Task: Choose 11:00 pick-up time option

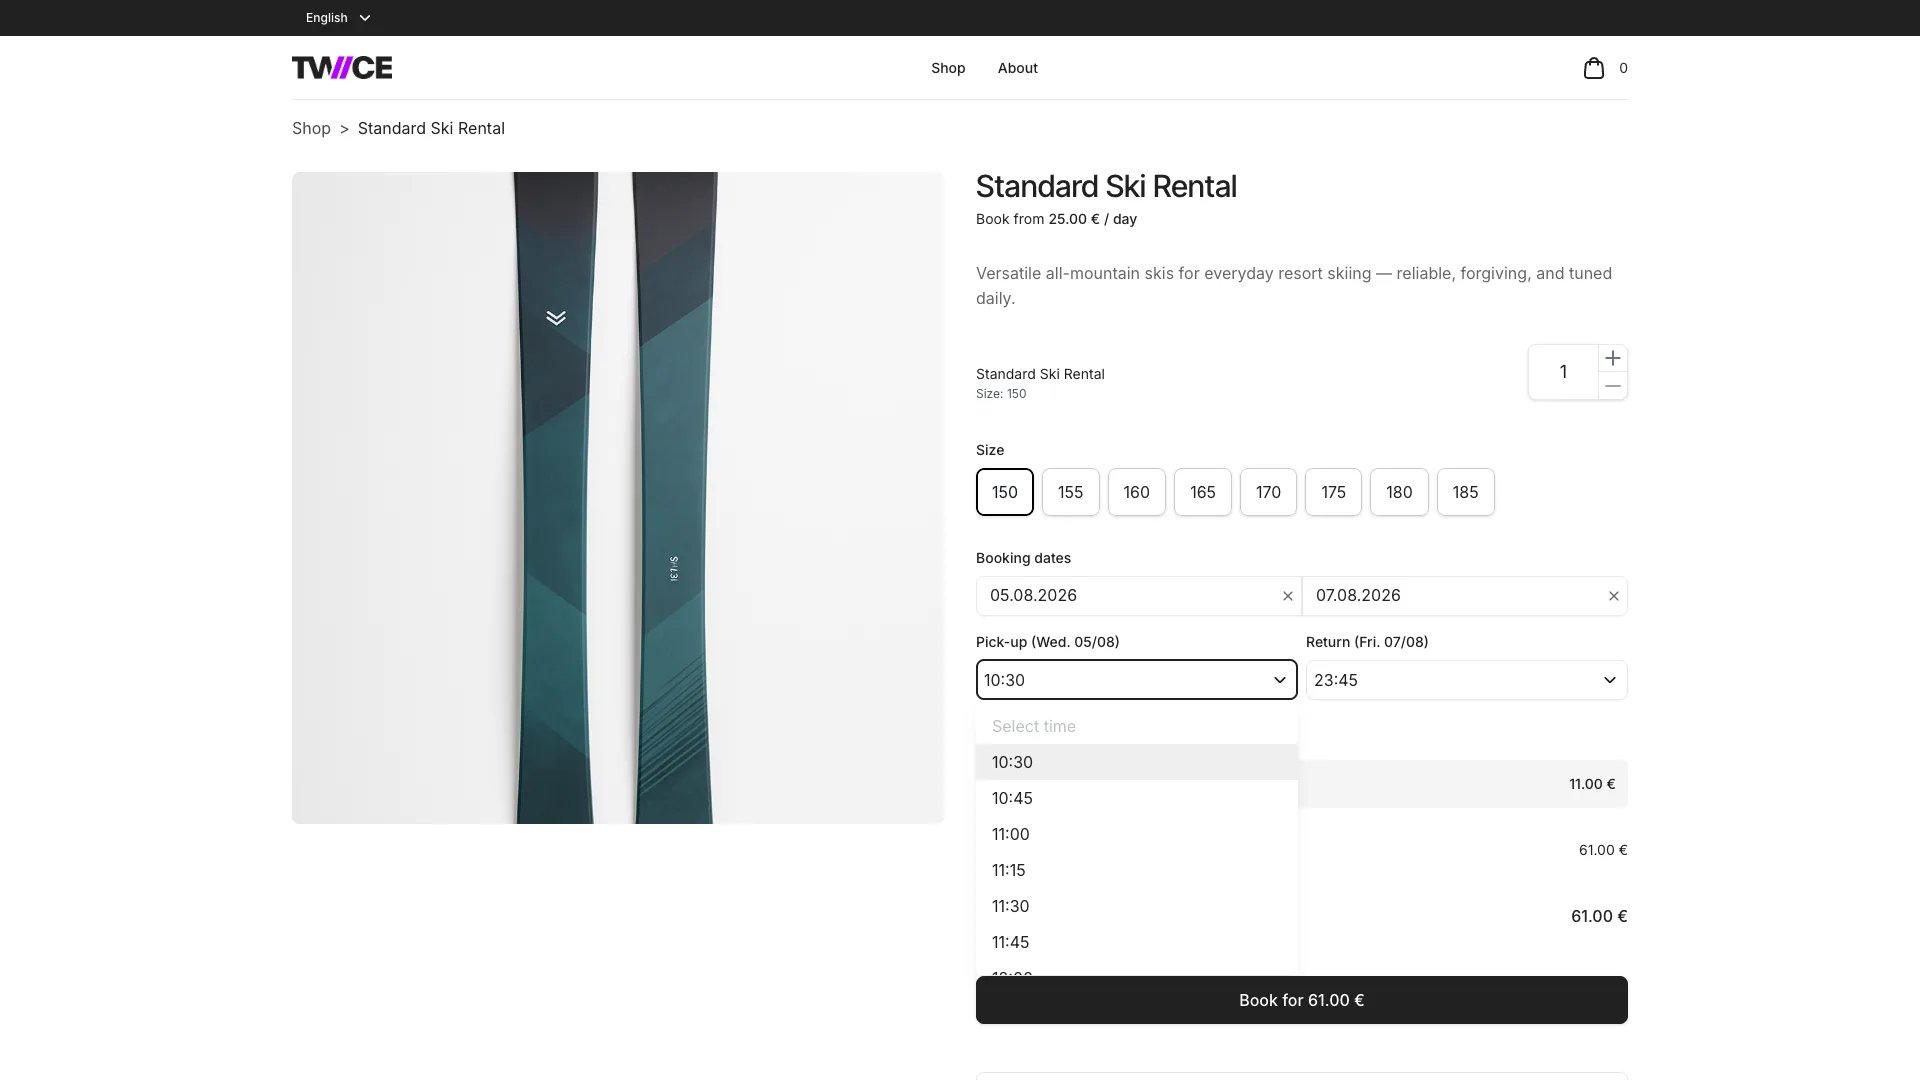Action: tap(1137, 834)
